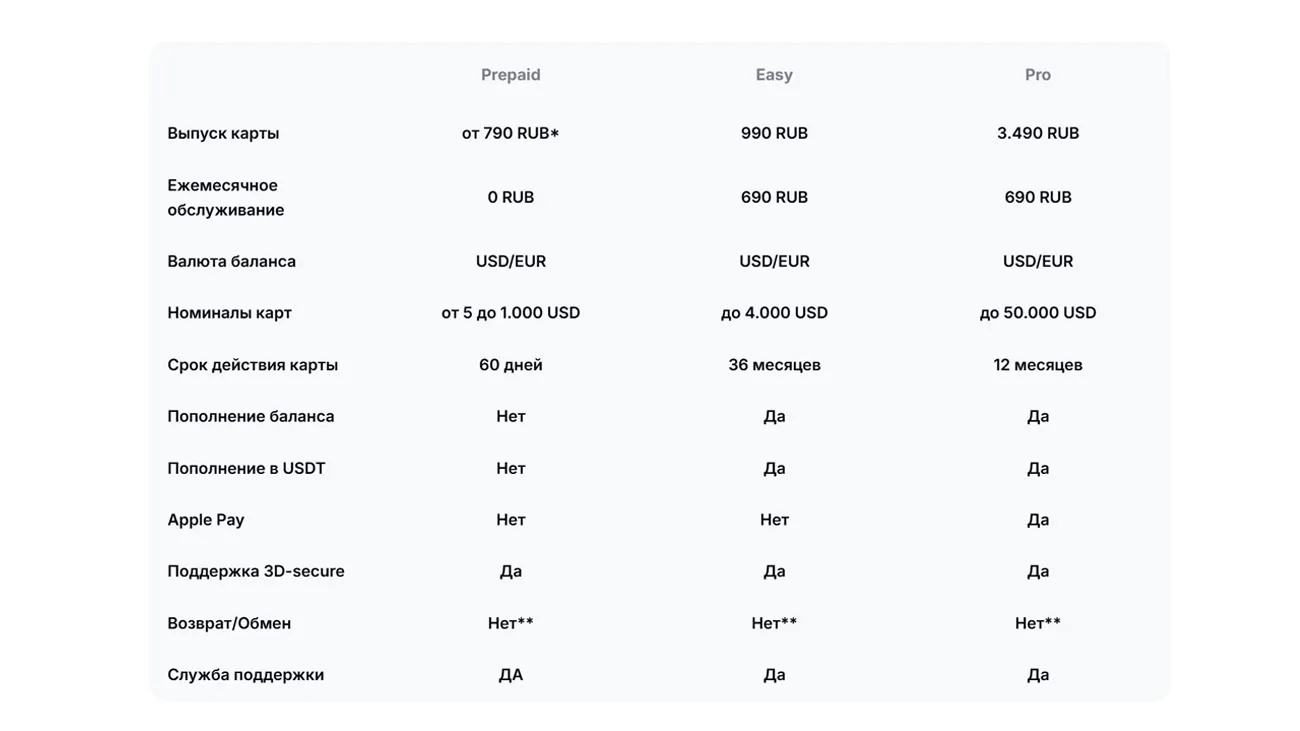The width and height of the screenshot is (1300, 731).
Task: Click the "Поддержка 3D-secure" row label
Action: pyautogui.click(x=255, y=571)
